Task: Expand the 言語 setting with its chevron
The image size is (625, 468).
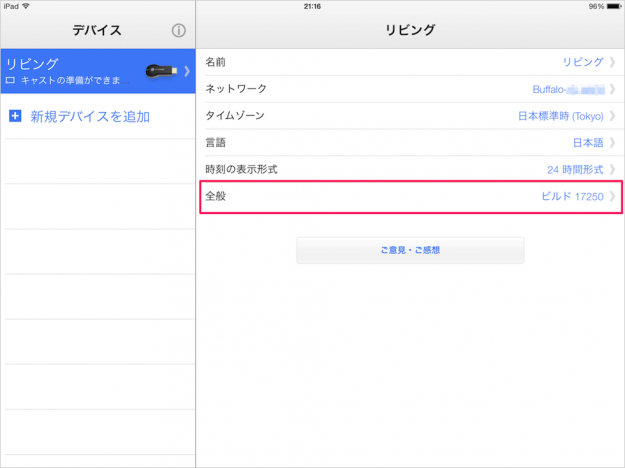Action: coord(612,143)
